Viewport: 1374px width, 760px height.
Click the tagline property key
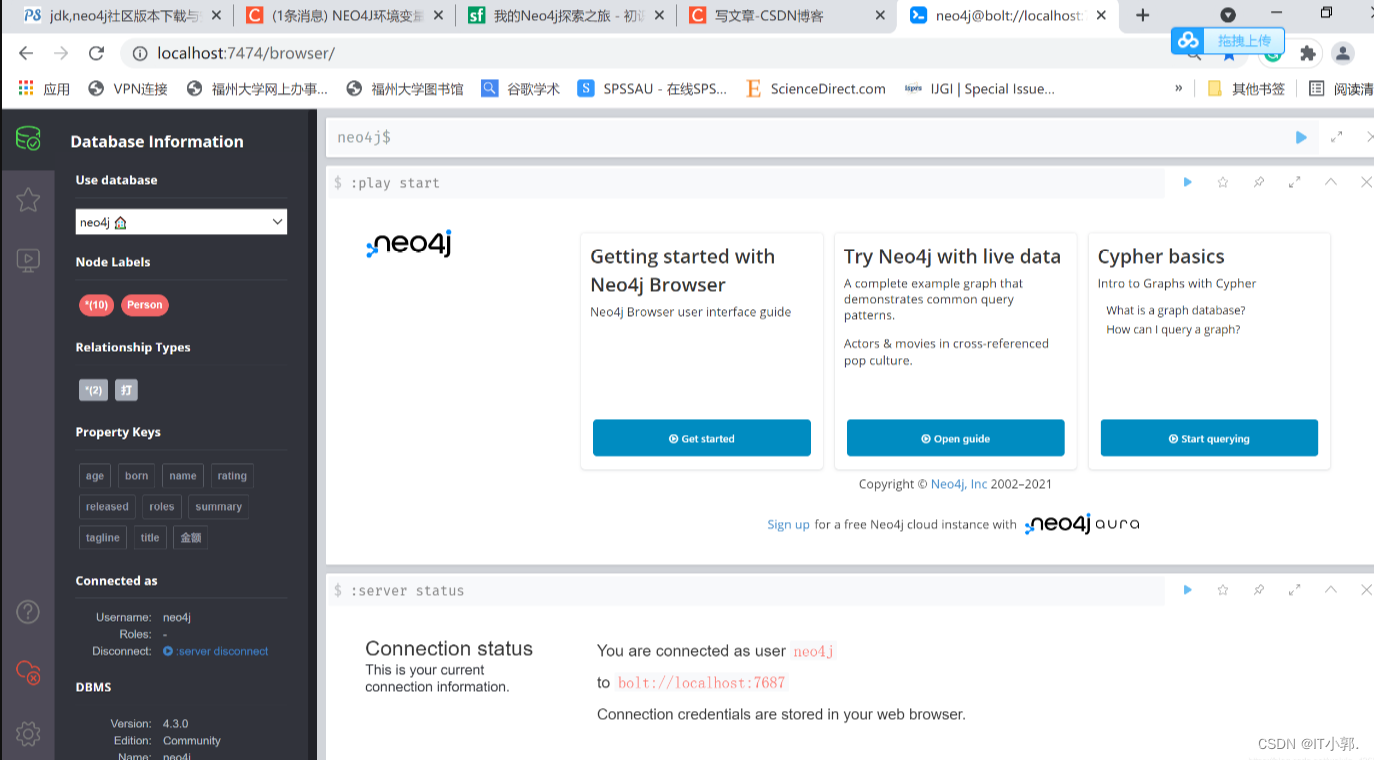pos(103,538)
